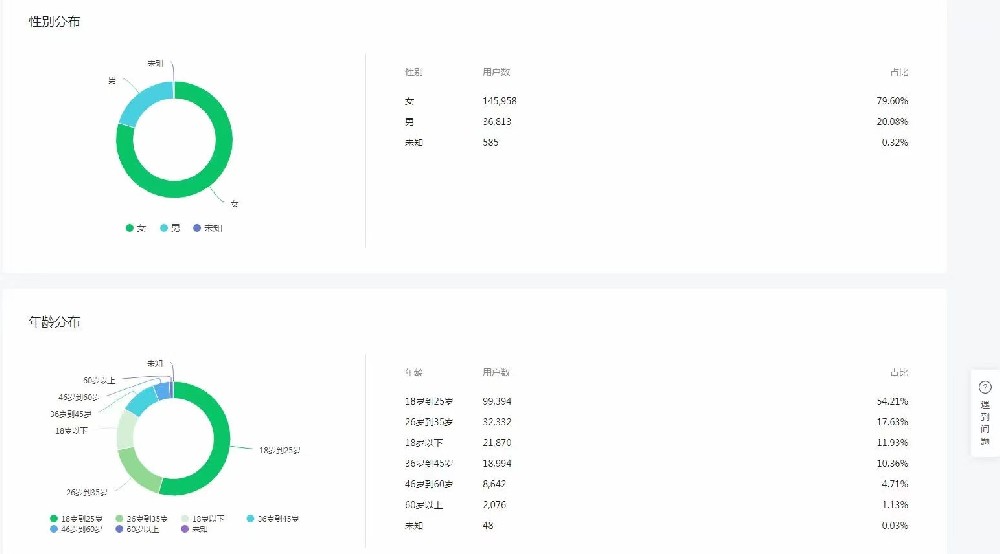This screenshot has height=554, width=1000.
Task: Click the 18岁到25岁 row label in age table
Action: pyautogui.click(x=429, y=402)
